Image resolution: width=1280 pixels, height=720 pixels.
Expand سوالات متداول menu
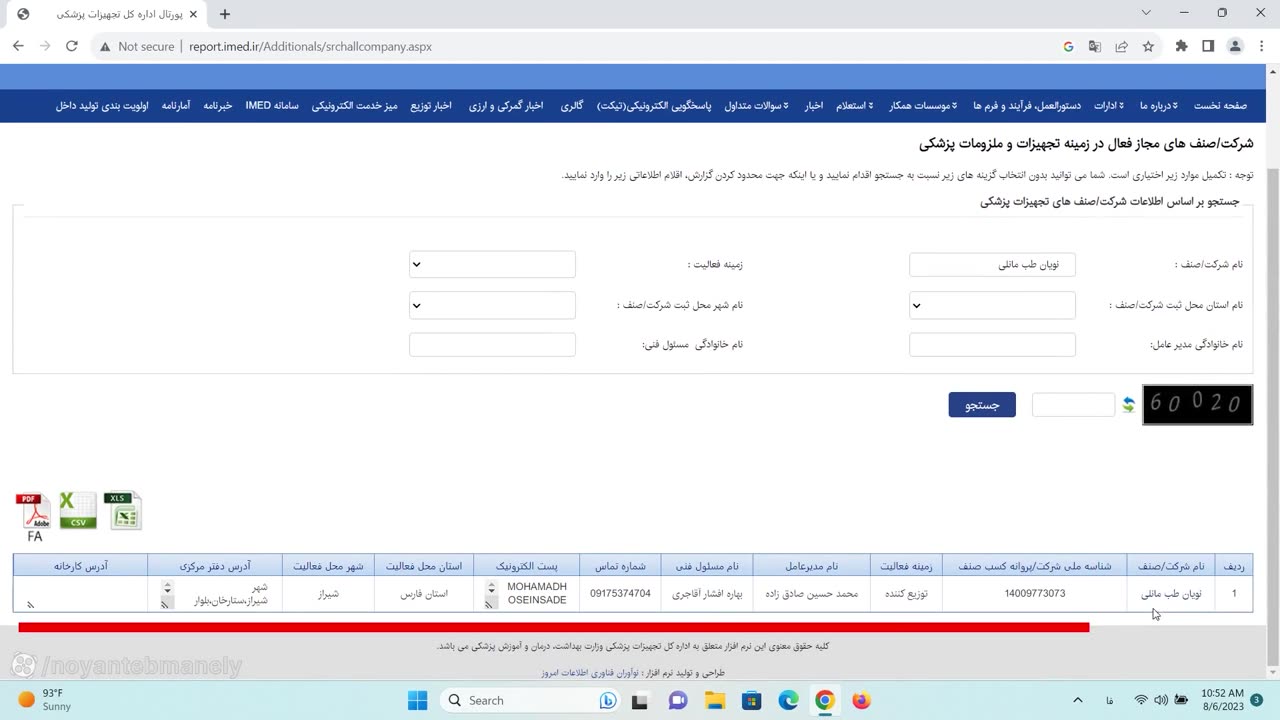pos(756,106)
